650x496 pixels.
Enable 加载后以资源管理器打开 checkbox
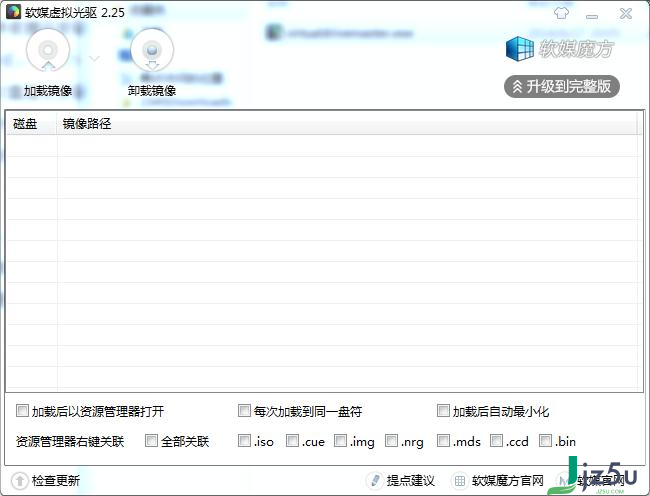coord(23,411)
